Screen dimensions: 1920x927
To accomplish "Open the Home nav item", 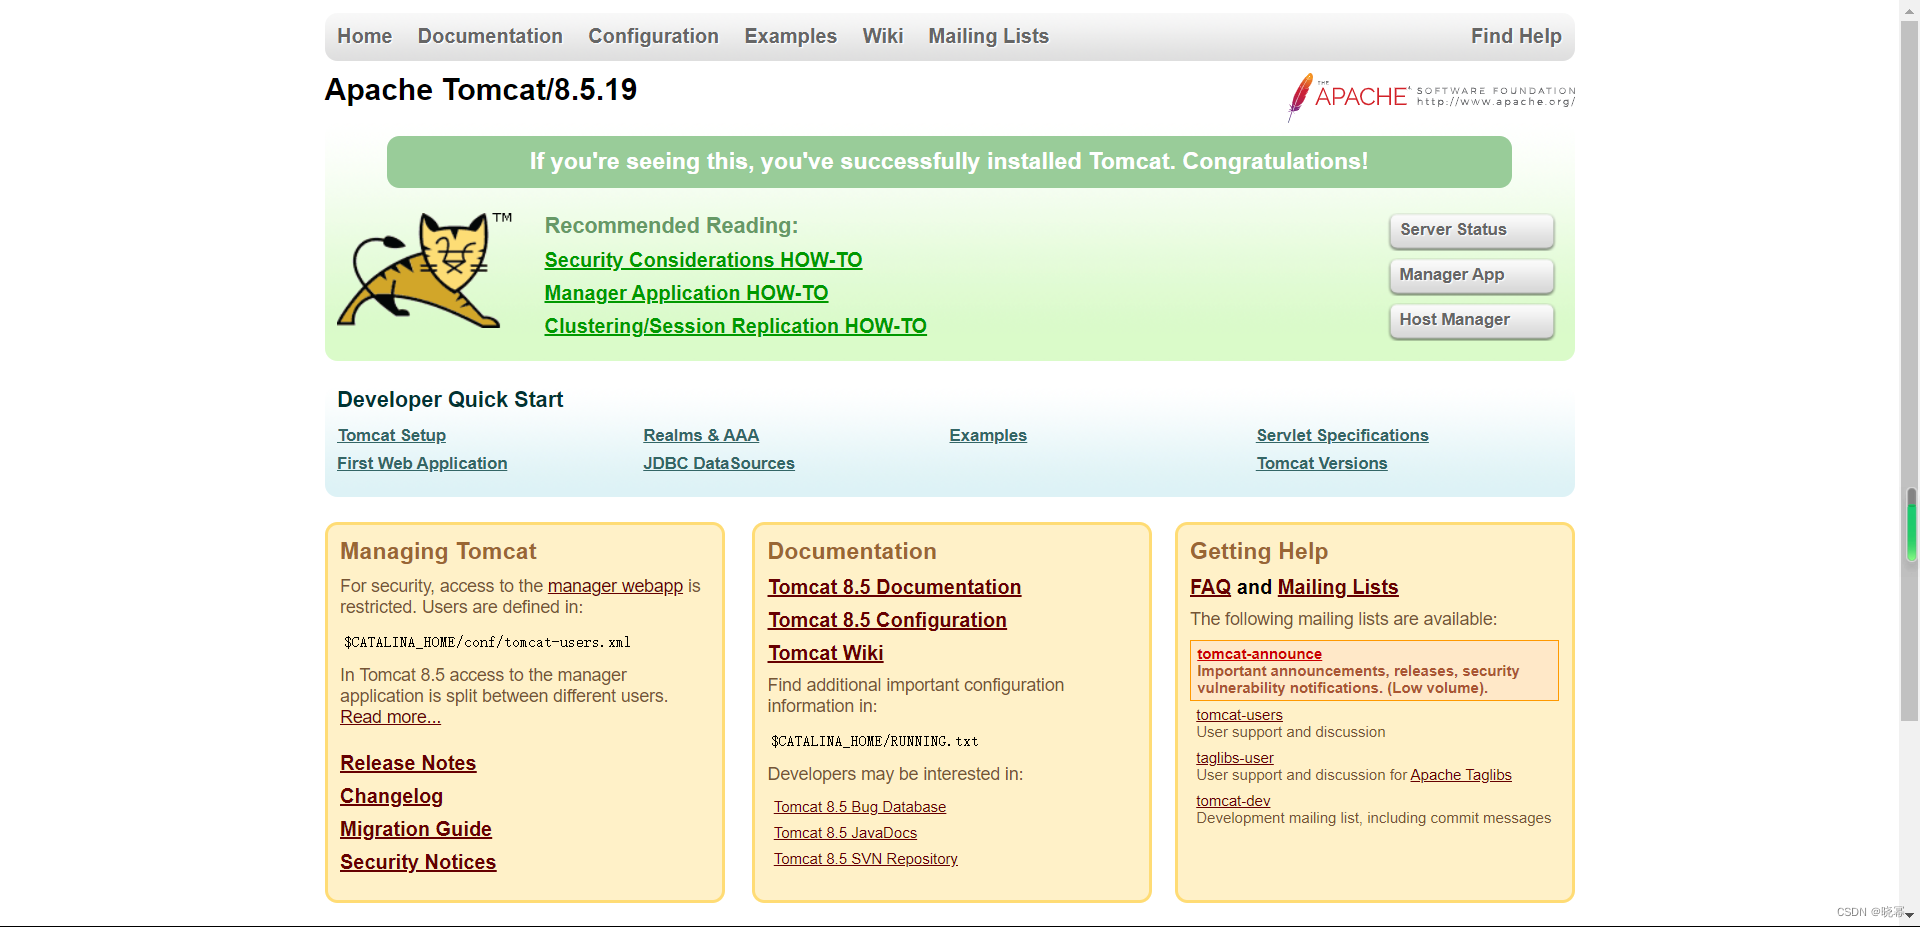I will coord(364,36).
